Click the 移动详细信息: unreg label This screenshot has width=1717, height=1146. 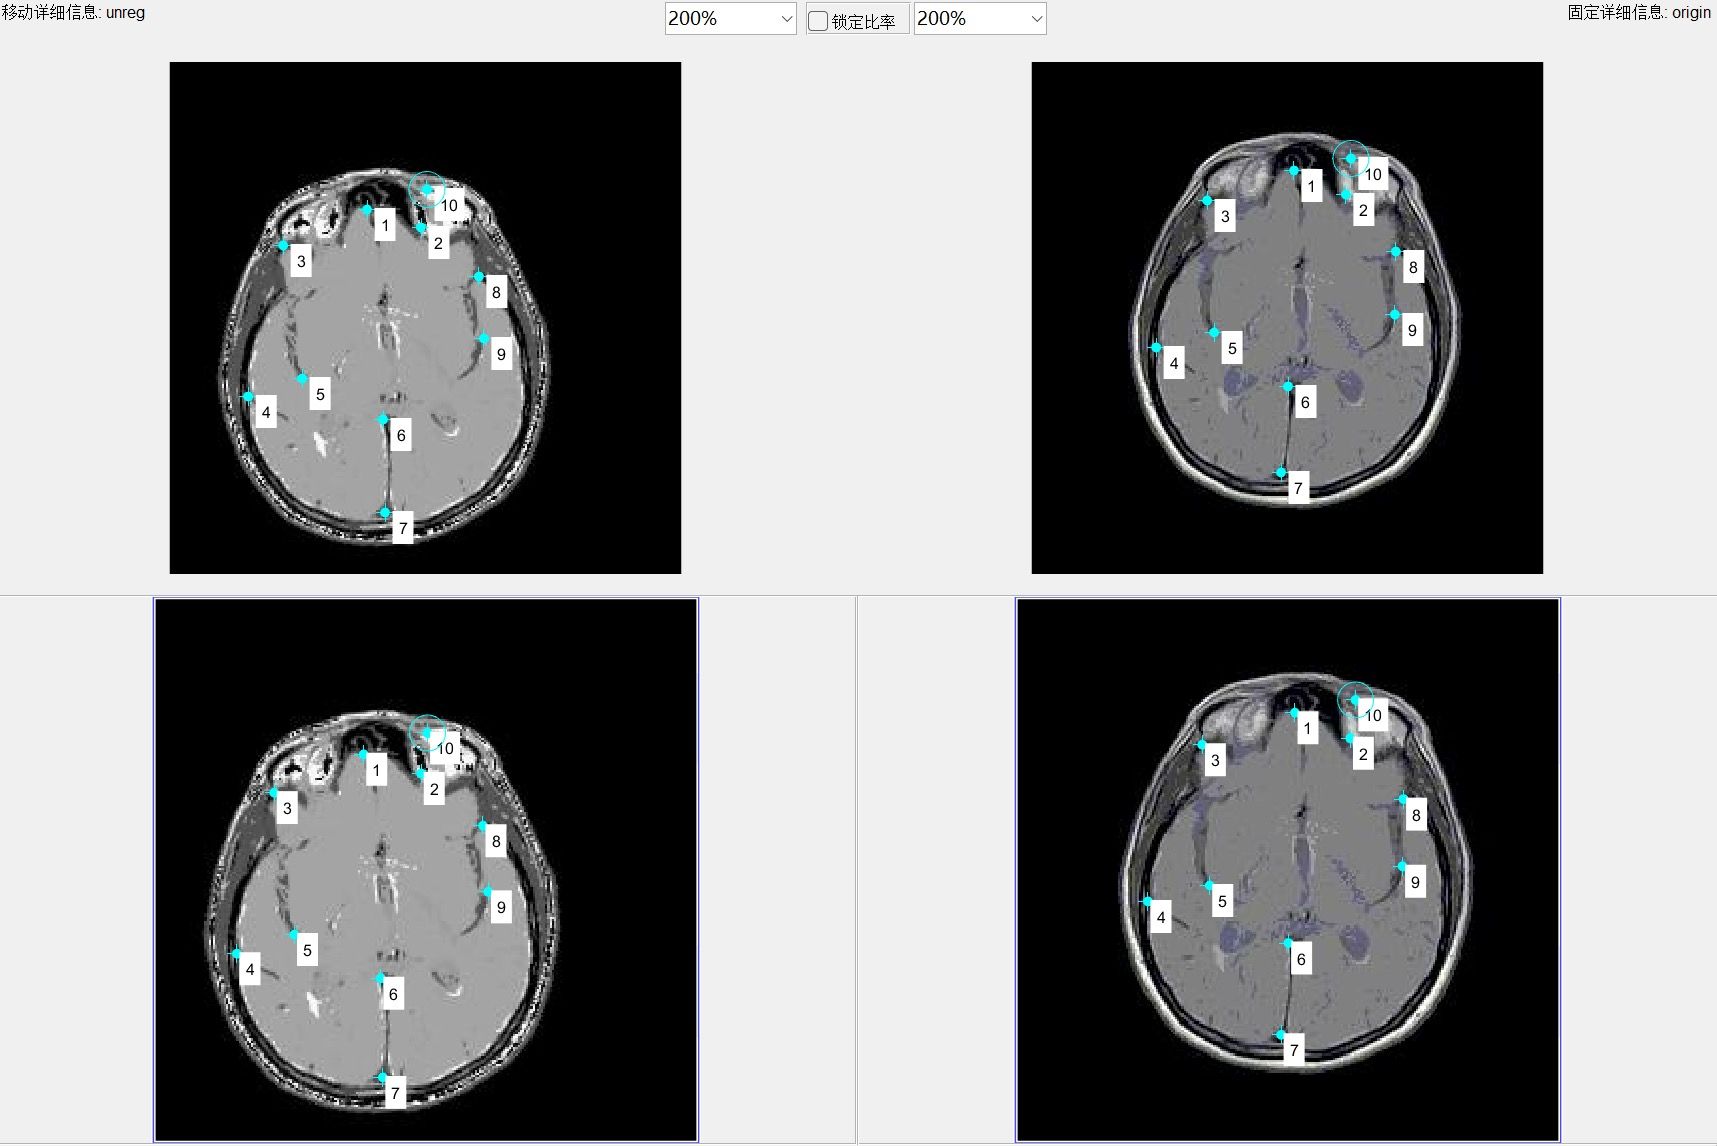pyautogui.click(x=73, y=12)
